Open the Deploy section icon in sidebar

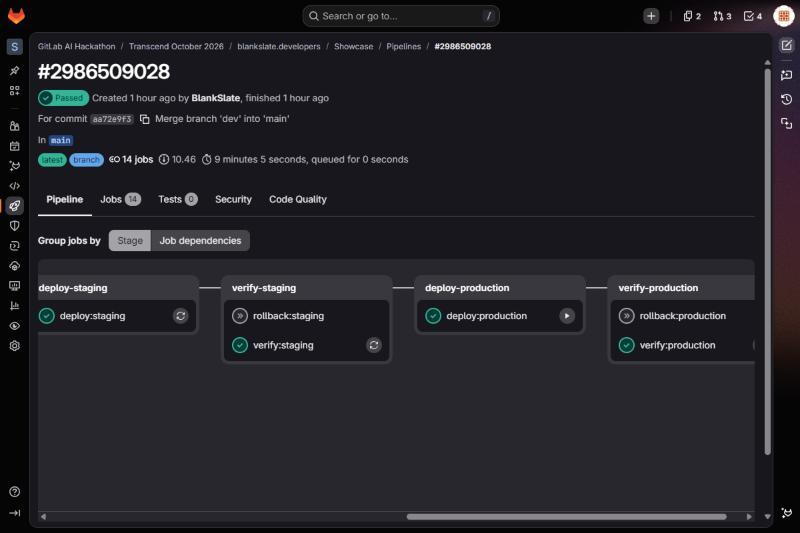tap(14, 246)
